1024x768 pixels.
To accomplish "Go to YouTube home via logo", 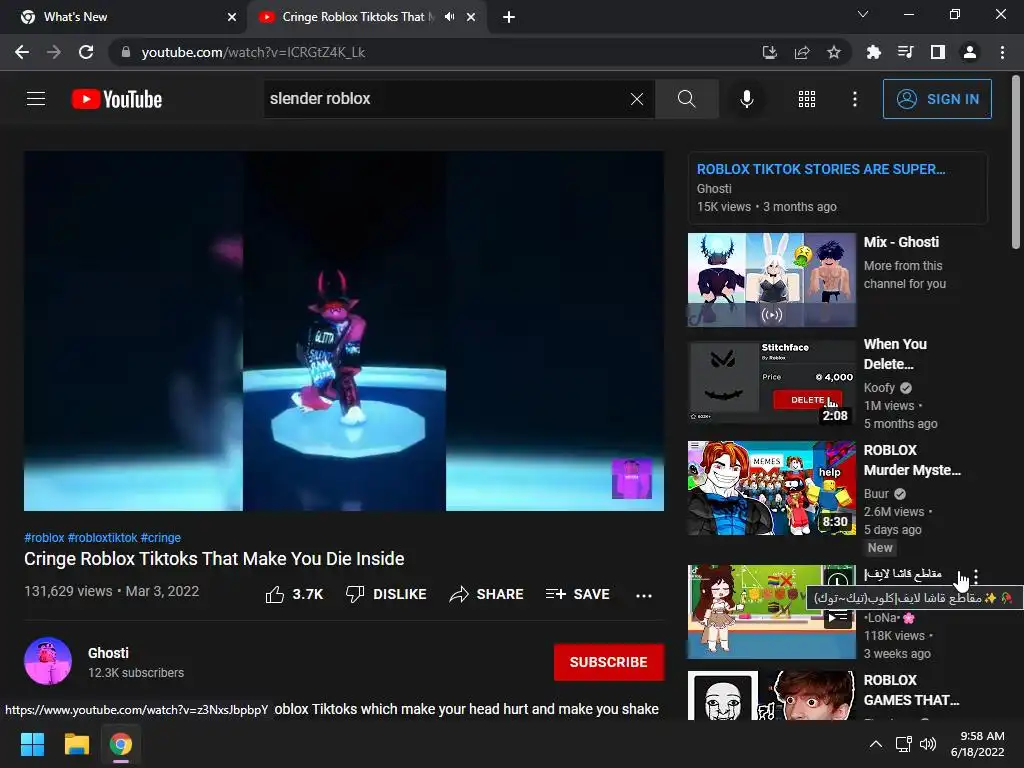I will [116, 99].
